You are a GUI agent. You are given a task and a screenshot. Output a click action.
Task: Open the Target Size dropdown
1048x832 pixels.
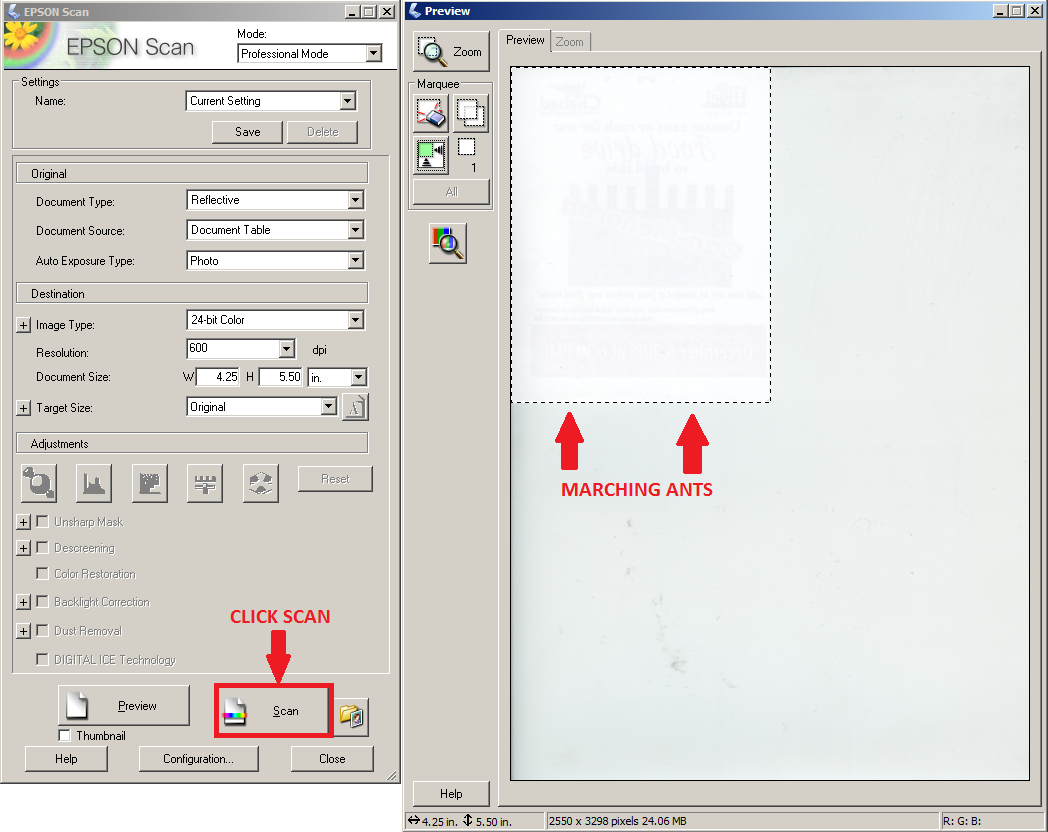pyautogui.click(x=262, y=406)
